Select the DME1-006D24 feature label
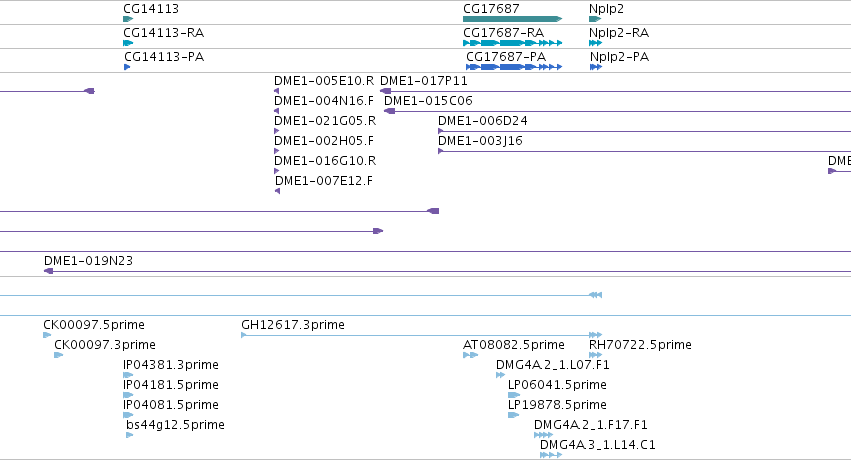This screenshot has height=460, width=851. click(x=482, y=121)
